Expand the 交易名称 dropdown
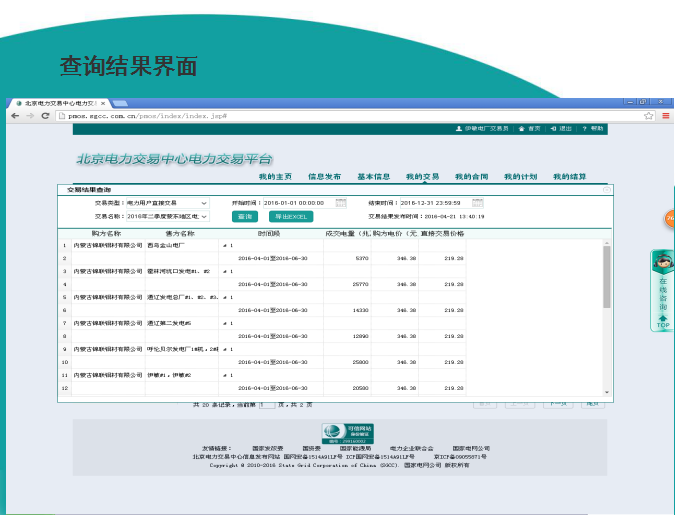Viewport: 675px width, 515px height. (x=204, y=216)
